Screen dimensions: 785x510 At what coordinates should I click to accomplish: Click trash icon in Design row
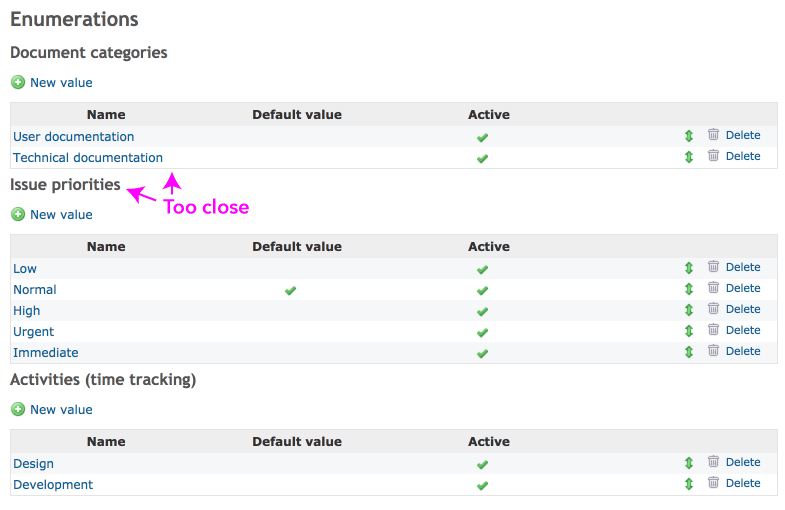713,462
